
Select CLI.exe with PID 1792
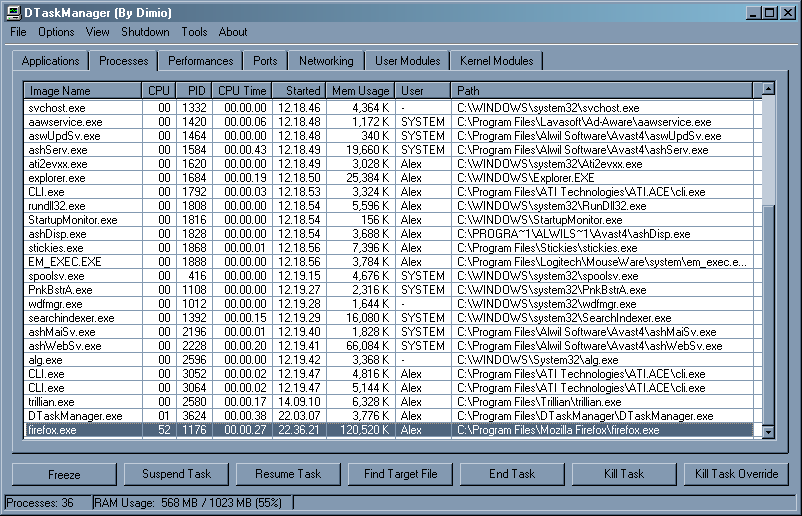click(x=389, y=192)
